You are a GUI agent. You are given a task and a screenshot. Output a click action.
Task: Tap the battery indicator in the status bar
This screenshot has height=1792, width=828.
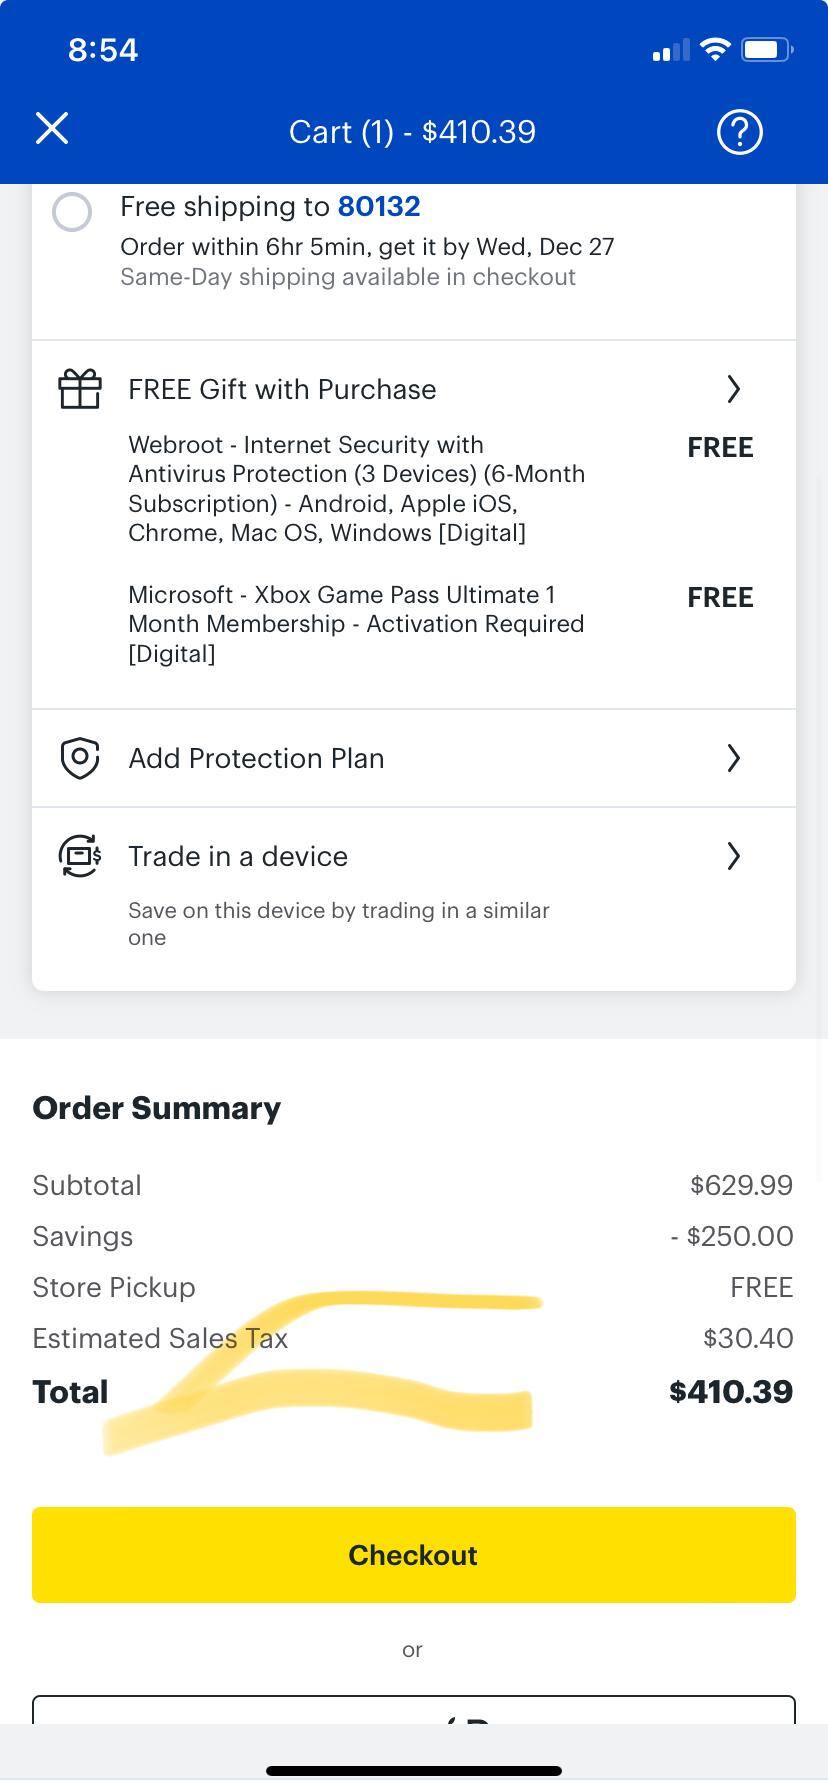click(x=768, y=49)
